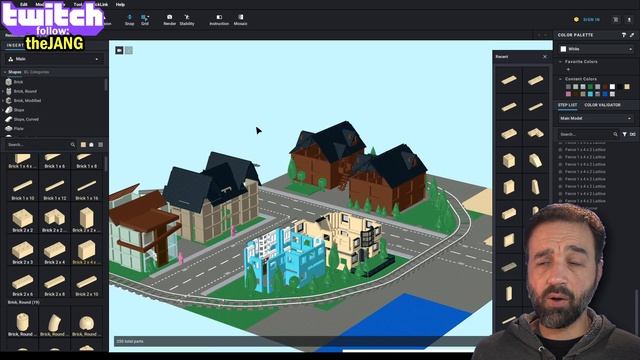This screenshot has width=640, height=360.
Task: Click the SIGN IN link
Action: pyautogui.click(x=591, y=19)
